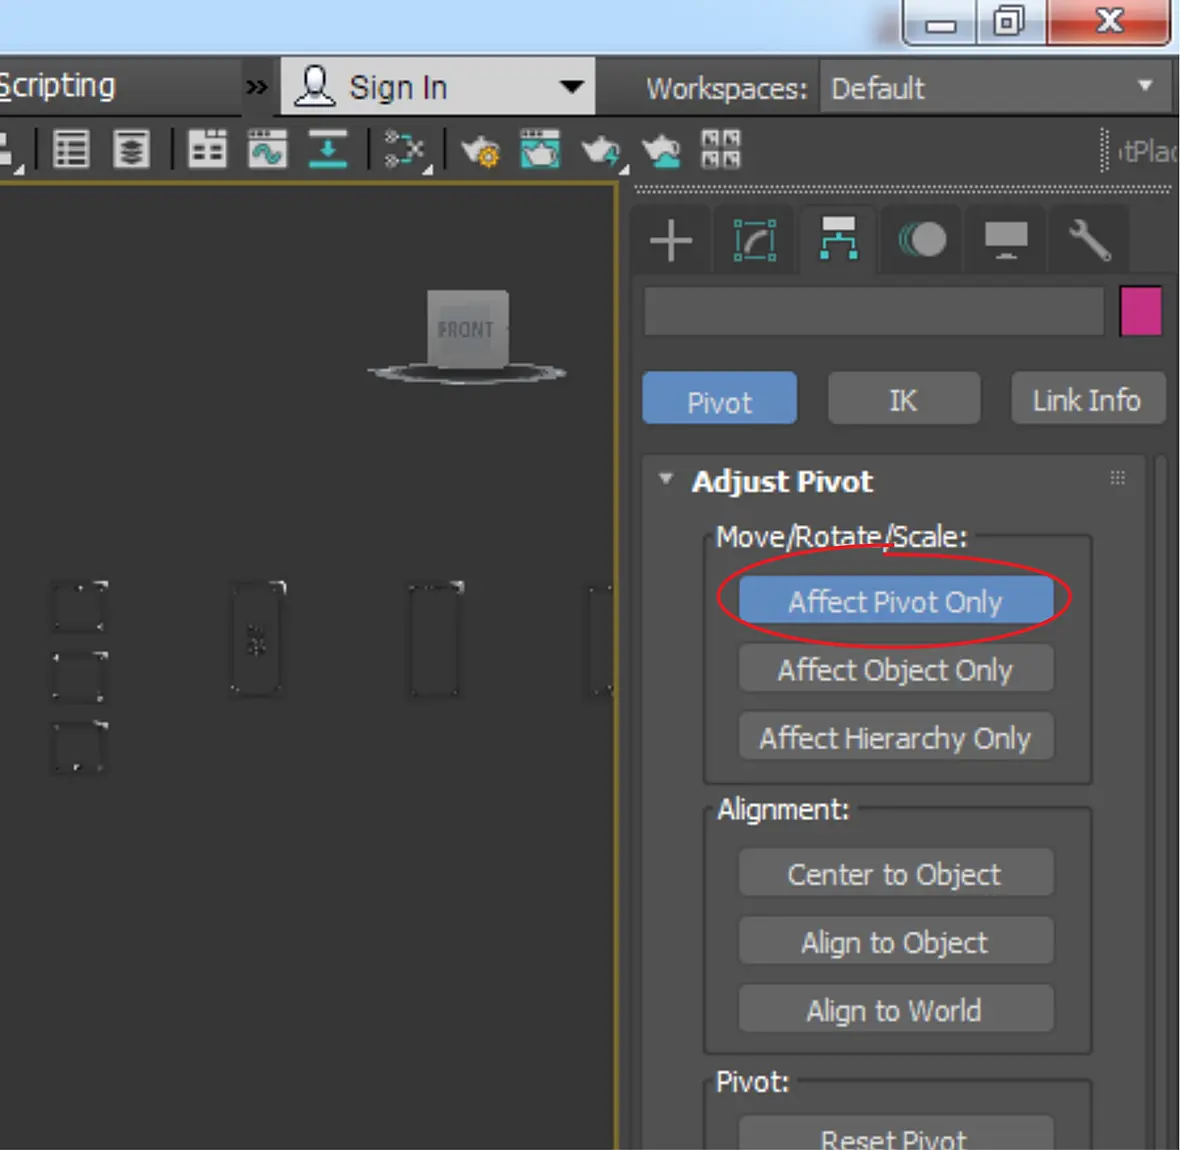
Task: Switch to the Modify panel icon
Action: click(x=755, y=241)
